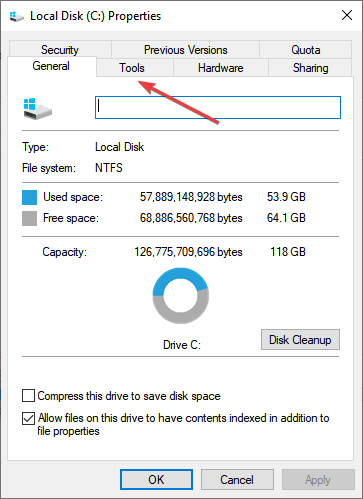The width and height of the screenshot is (363, 499).
Task: Enable Compress this drive checkbox
Action: [28, 396]
